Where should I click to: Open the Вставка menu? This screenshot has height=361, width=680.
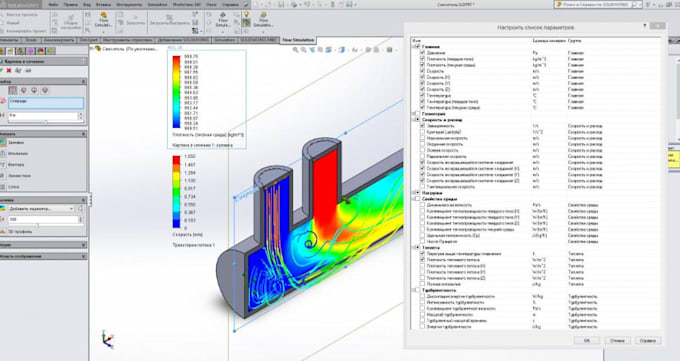pos(103,4)
